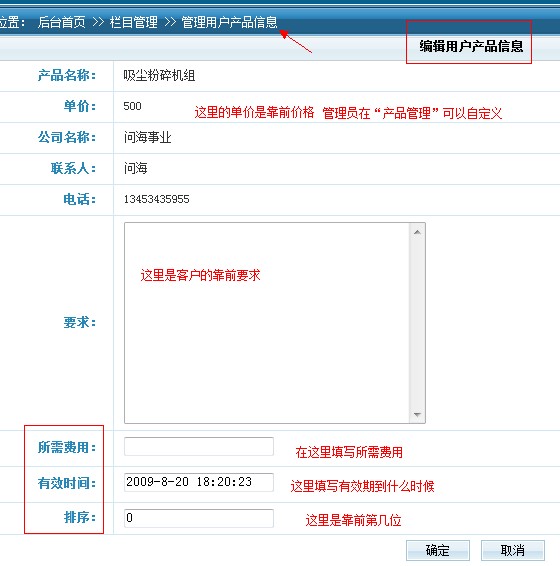This screenshot has height=566, width=560.
Task: Open the 栏目管理 breadcrumb link
Action: tap(134, 22)
